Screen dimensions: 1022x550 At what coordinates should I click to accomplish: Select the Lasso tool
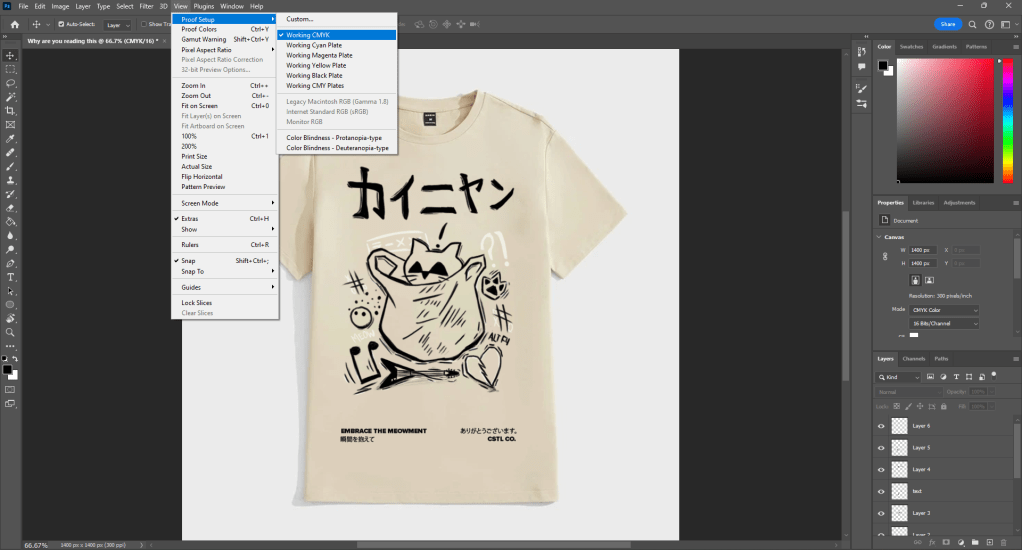tap(10, 83)
